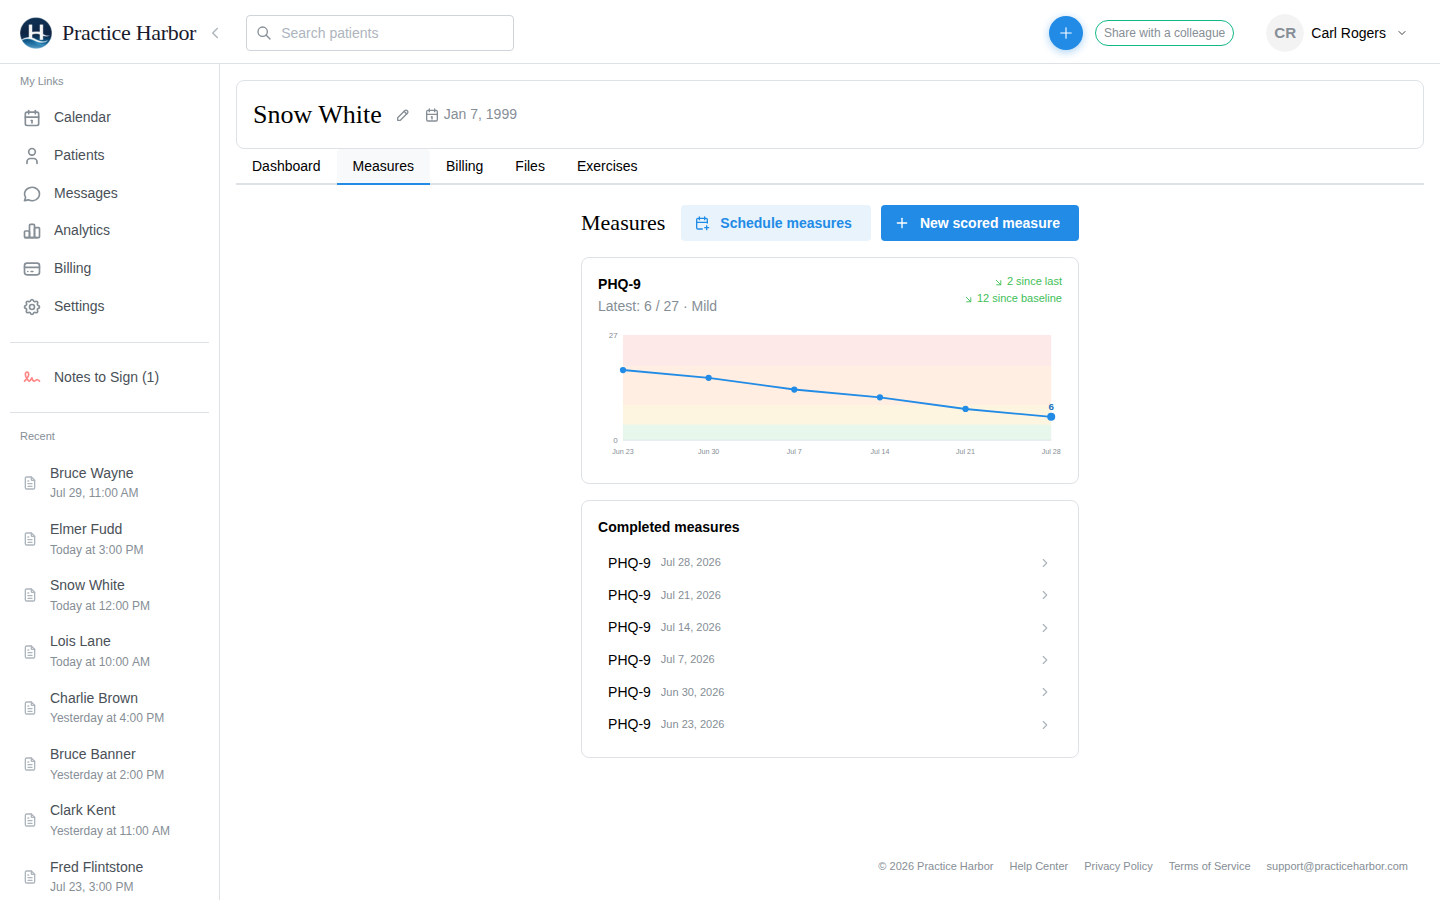Open the Carl Rogers account menu
1440x900 pixels.
point(1338,33)
